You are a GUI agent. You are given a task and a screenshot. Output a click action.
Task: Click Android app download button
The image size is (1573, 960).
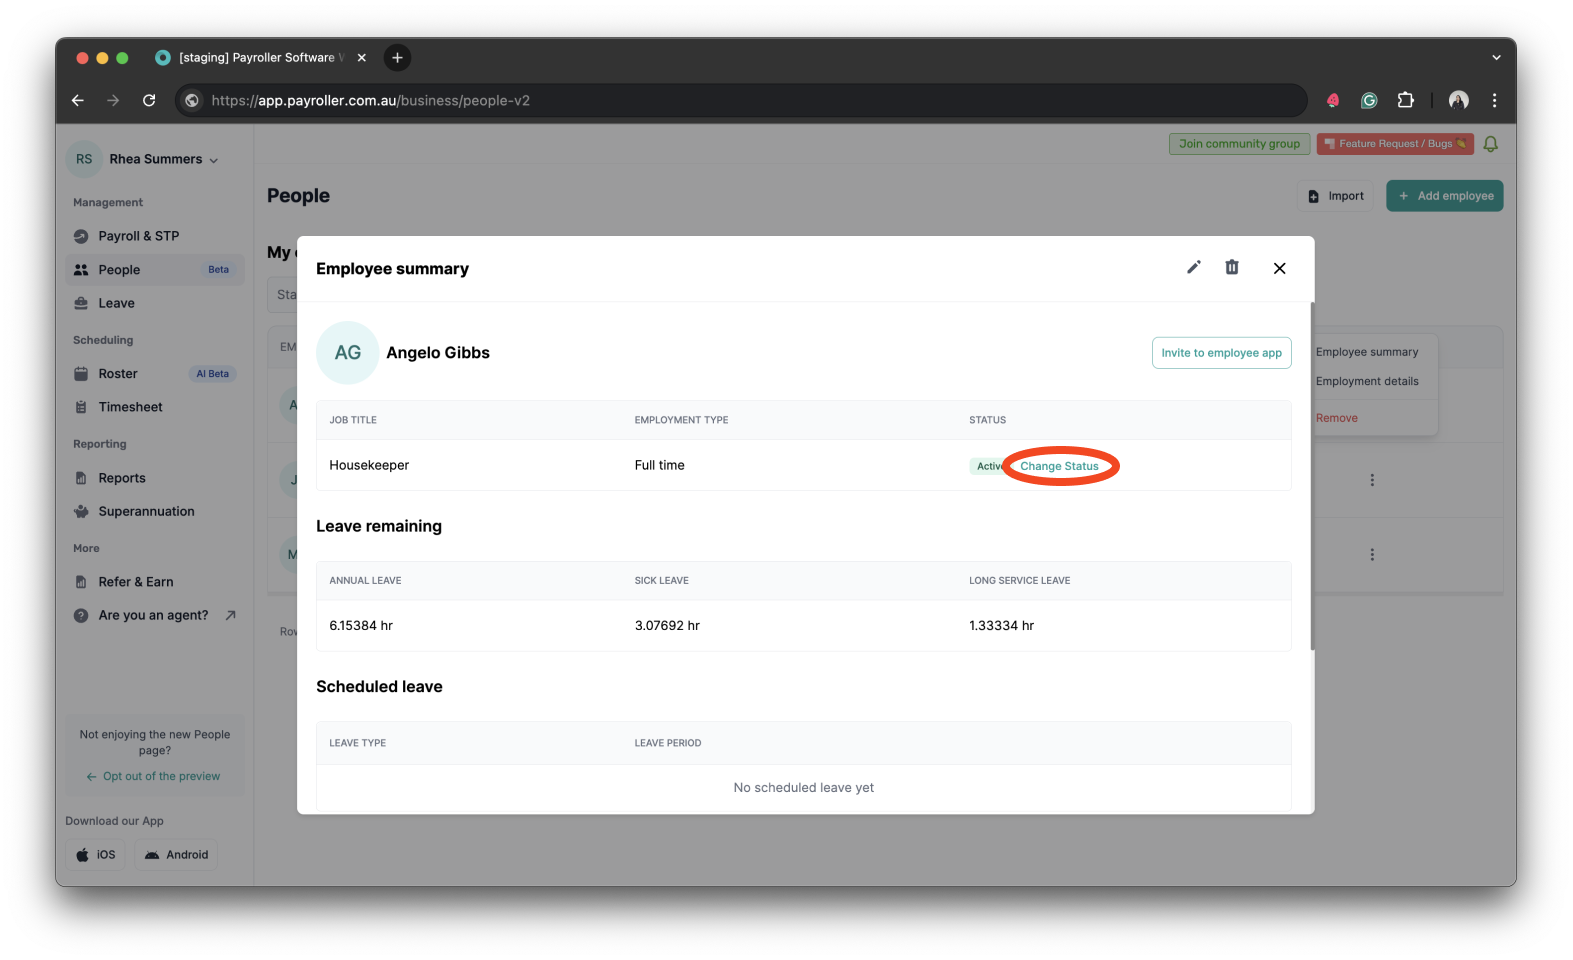[x=176, y=855]
